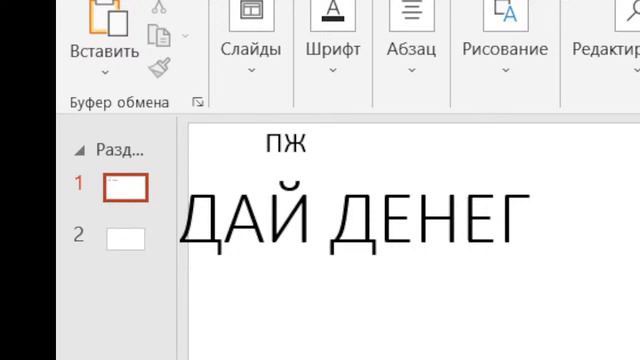The height and width of the screenshot is (360, 640).
Task: Click the Шрифт font icon
Action: 333,15
